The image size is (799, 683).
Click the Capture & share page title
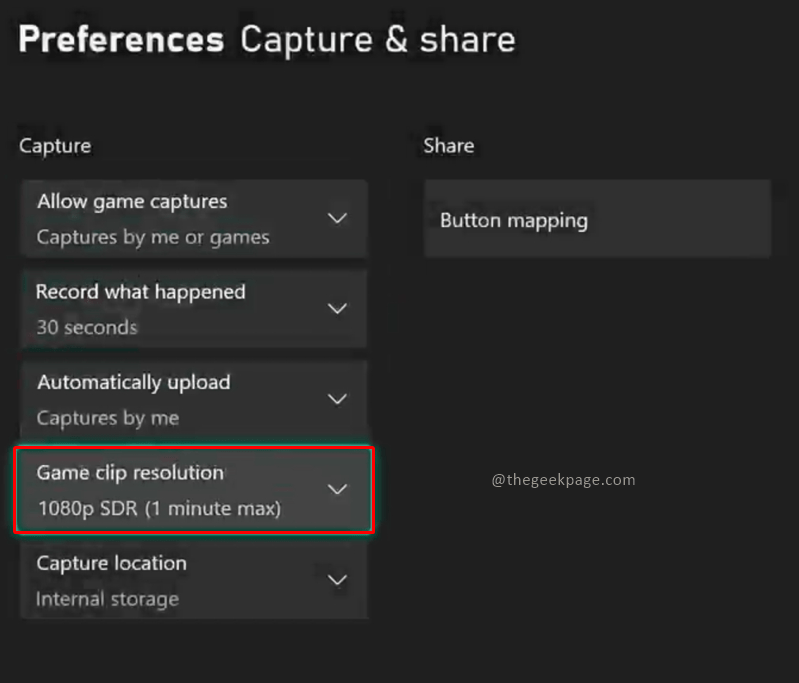tap(377, 40)
